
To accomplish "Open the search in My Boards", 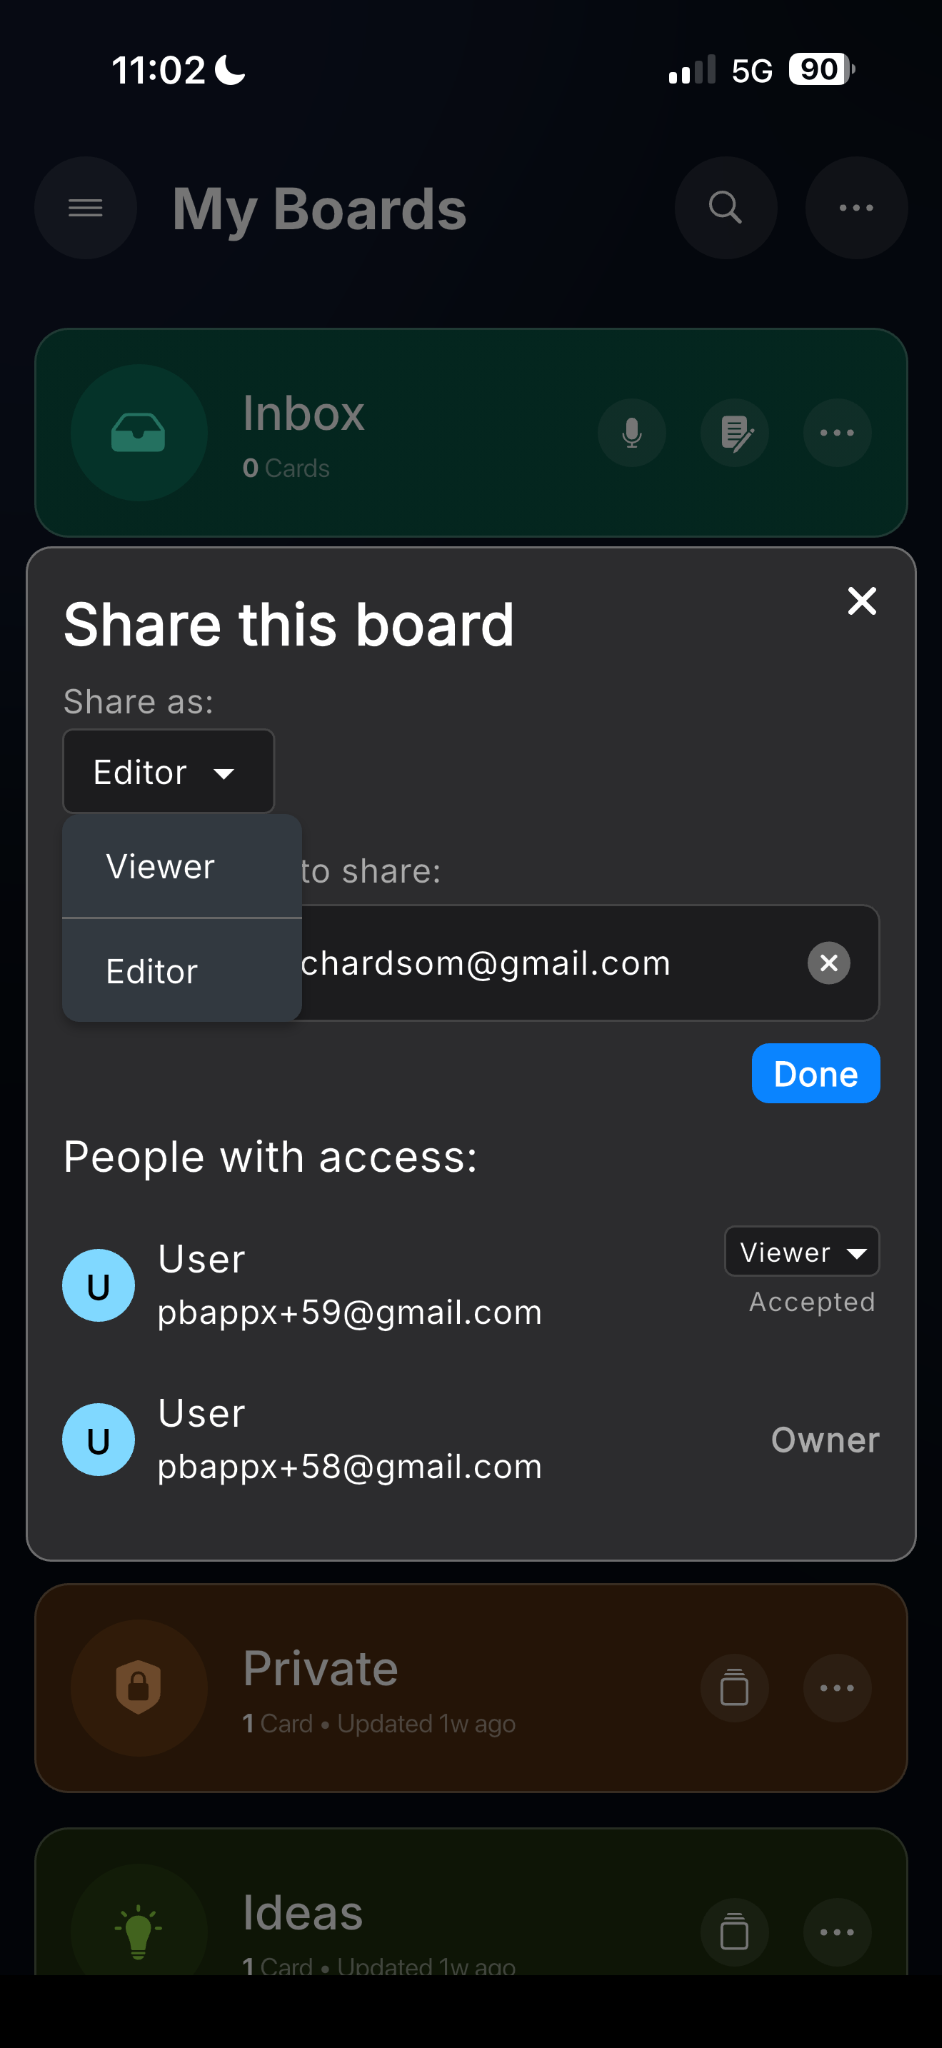I will click(725, 208).
